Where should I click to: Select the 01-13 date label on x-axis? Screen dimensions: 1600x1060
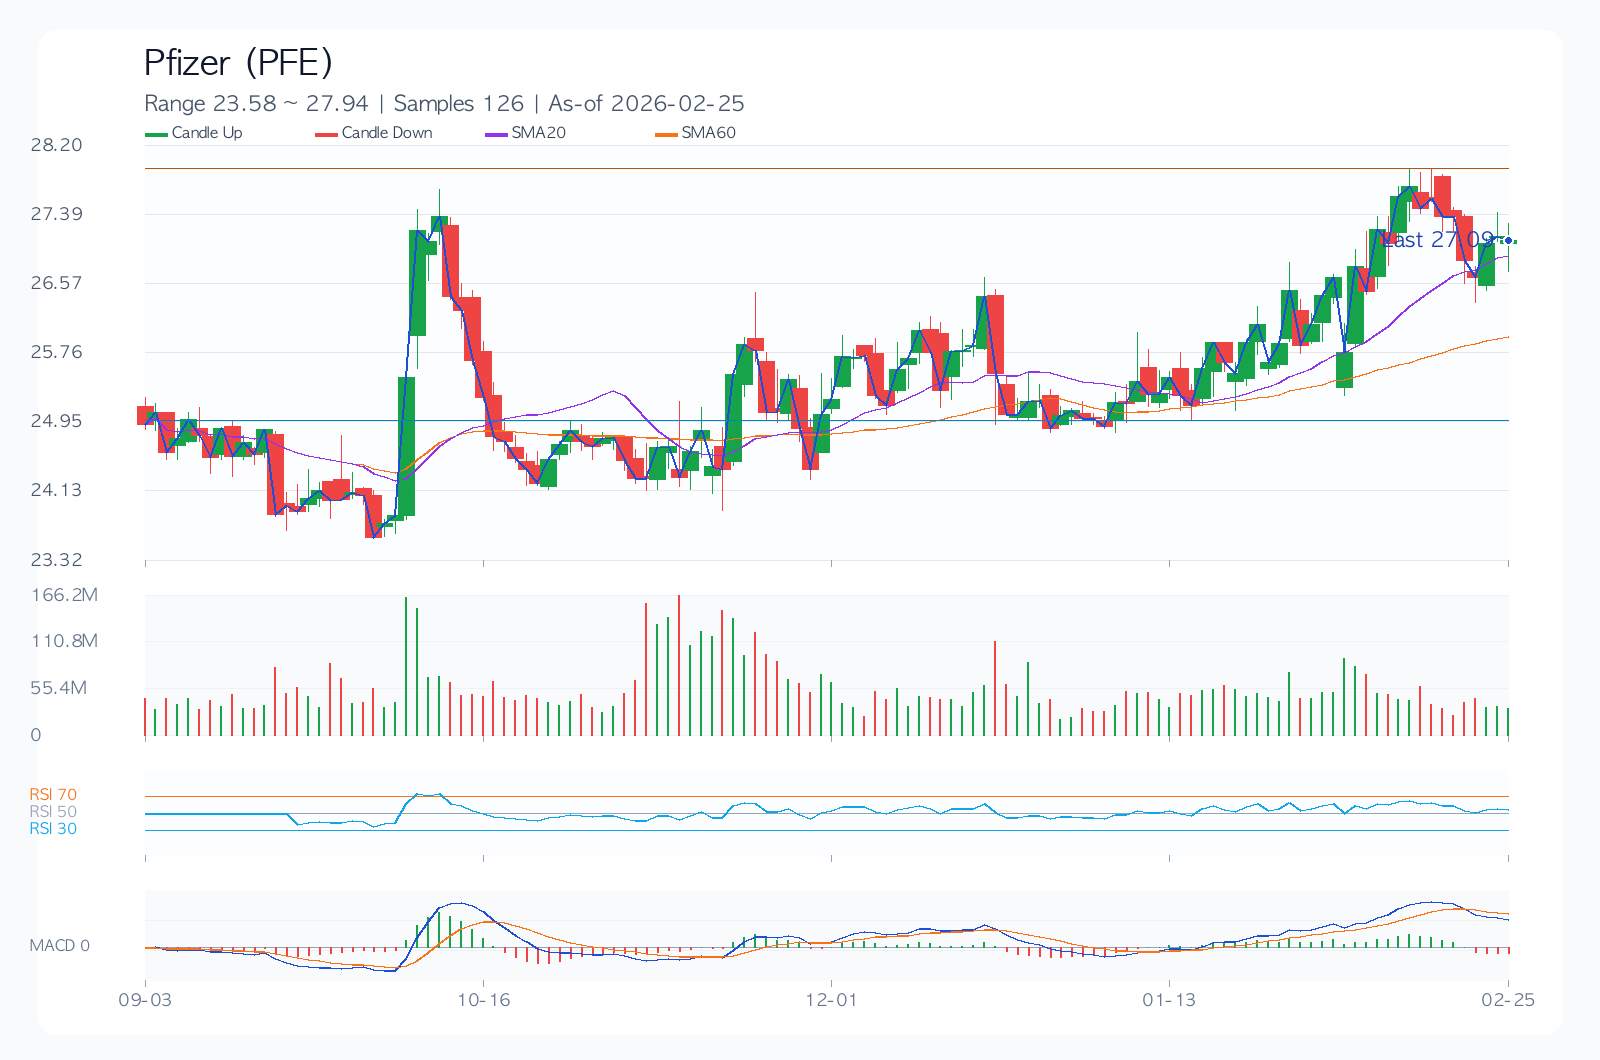[x=1169, y=1000]
